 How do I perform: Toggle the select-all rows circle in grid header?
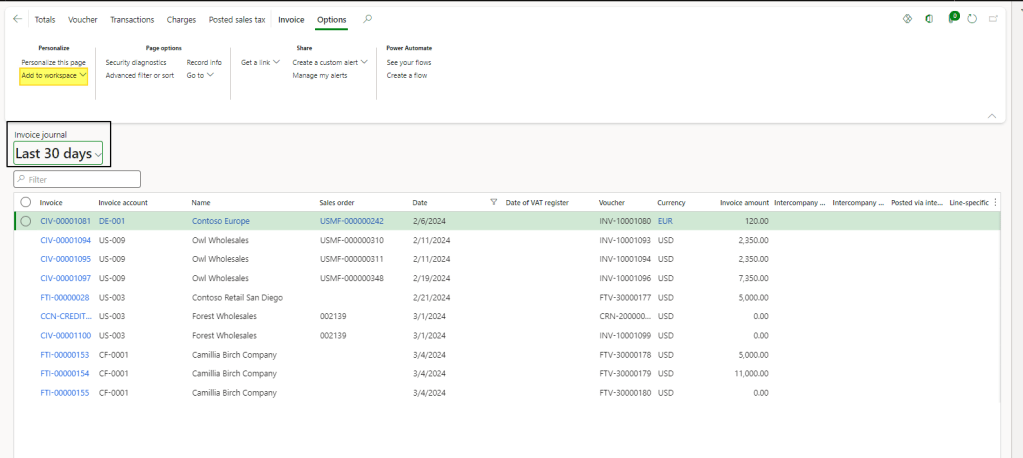(26, 202)
